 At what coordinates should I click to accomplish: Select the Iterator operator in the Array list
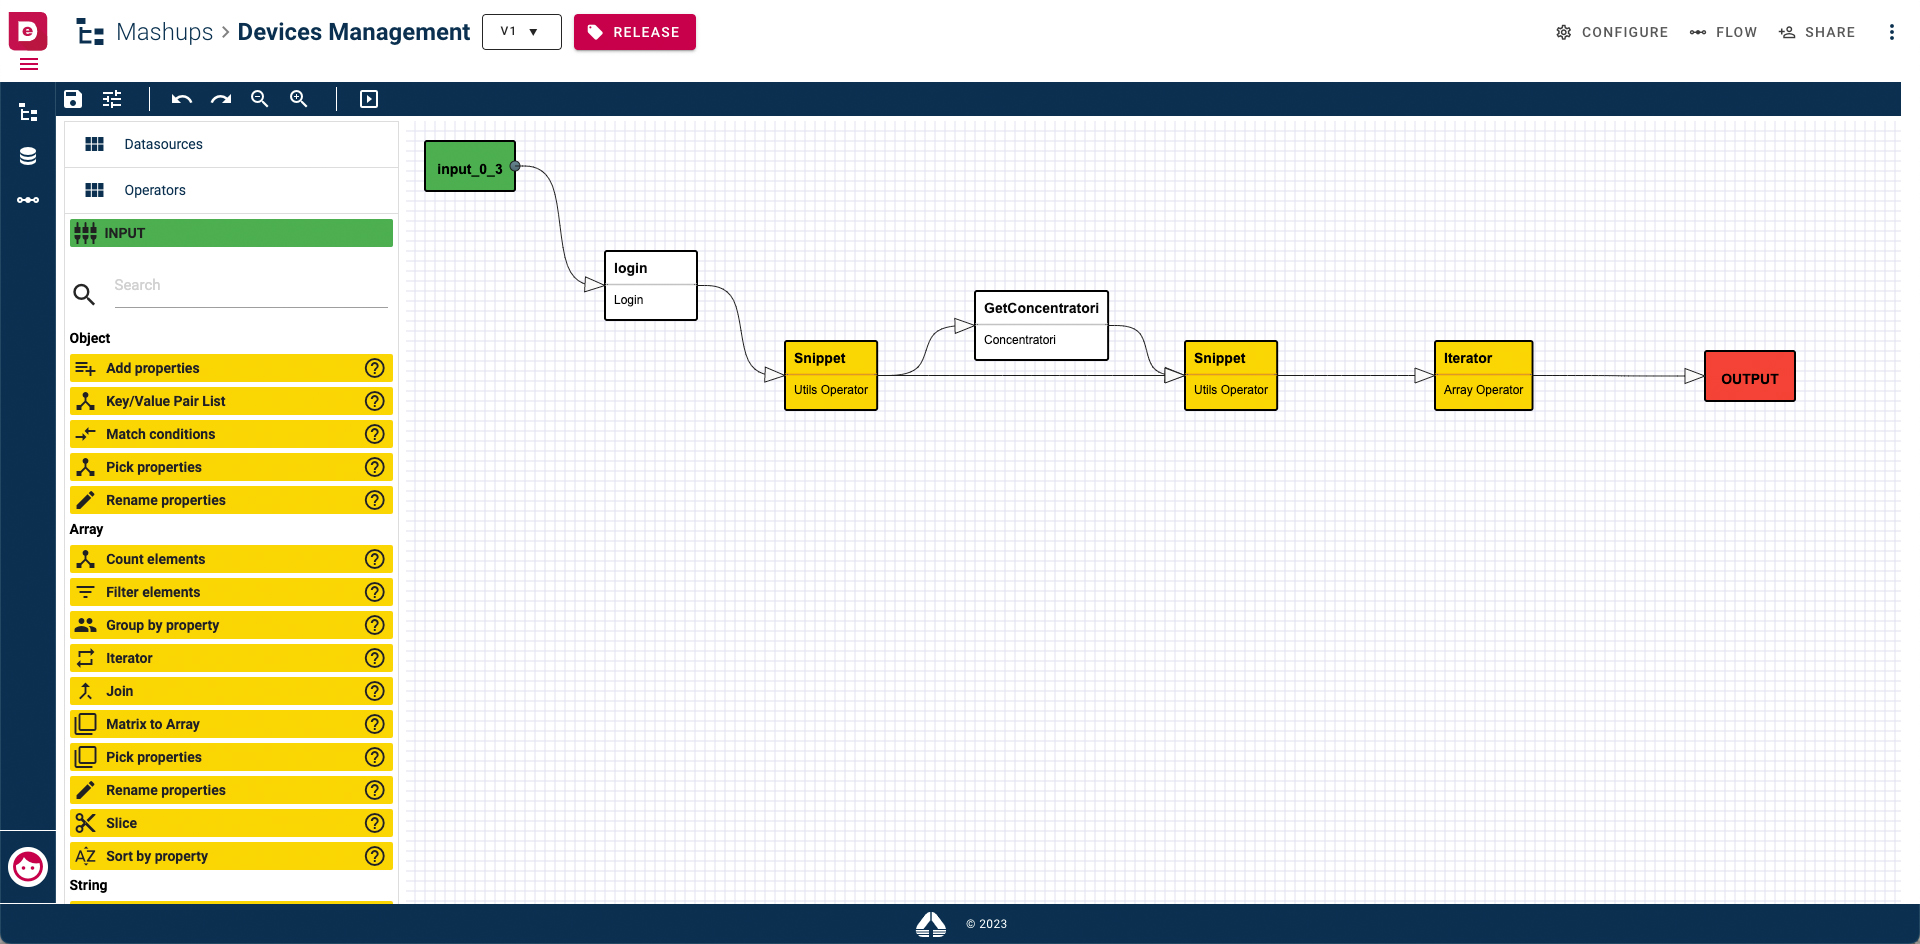232,658
